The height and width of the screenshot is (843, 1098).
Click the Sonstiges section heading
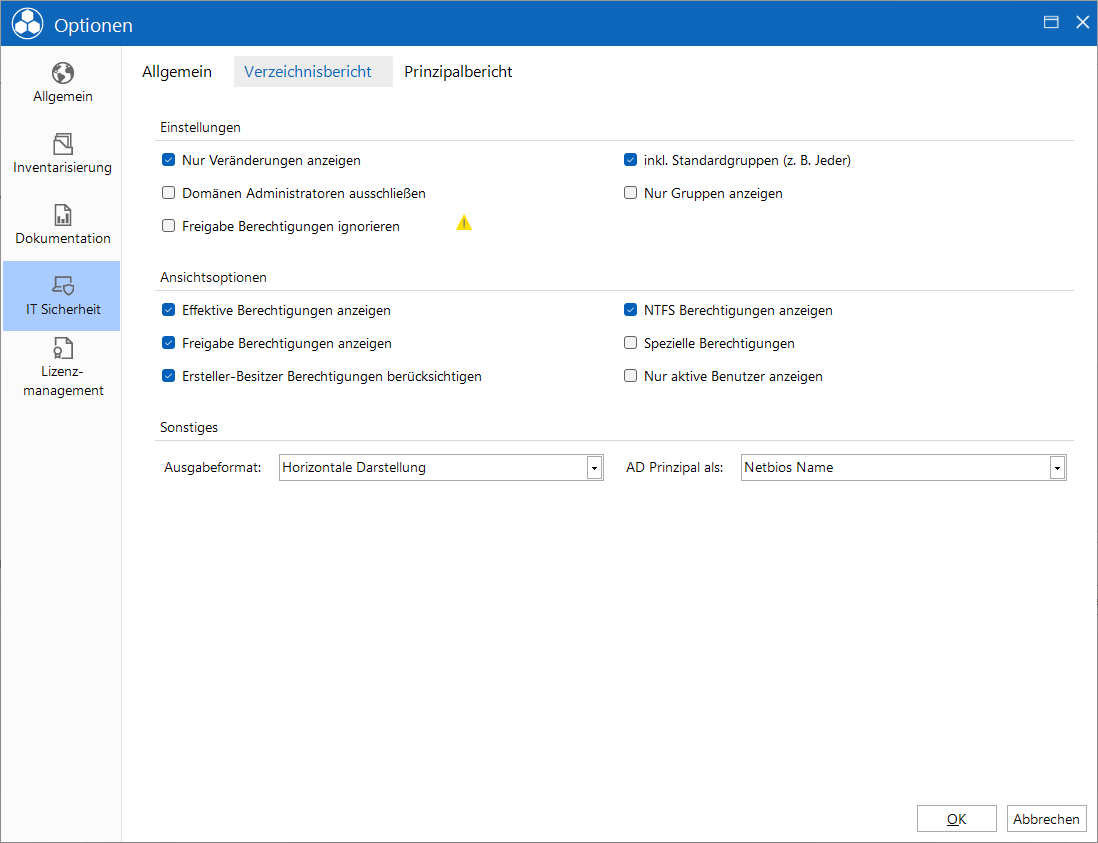pyautogui.click(x=189, y=427)
